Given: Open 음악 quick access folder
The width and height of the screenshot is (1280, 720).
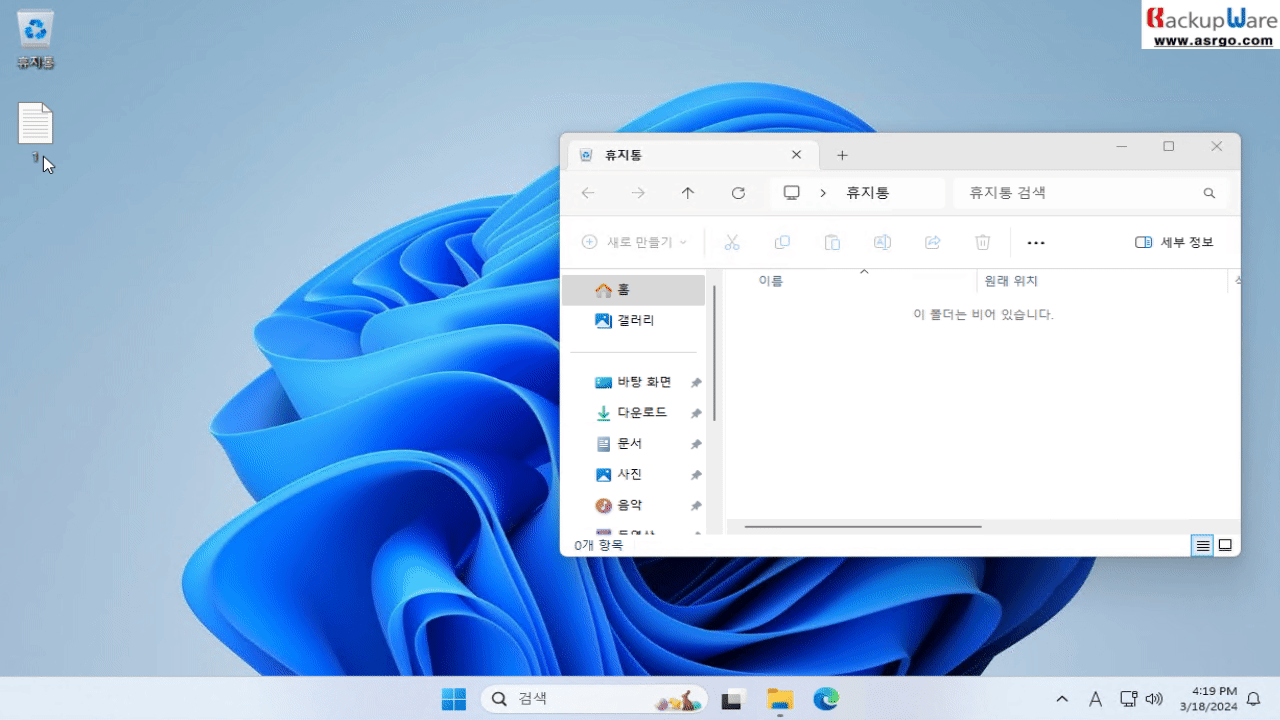Looking at the screenshot, I should point(633,506).
